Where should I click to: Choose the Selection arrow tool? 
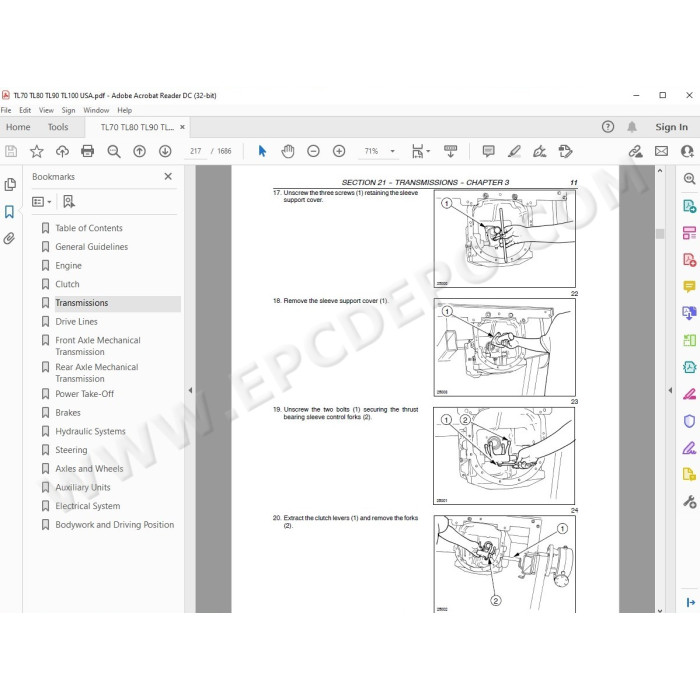pyautogui.click(x=262, y=151)
